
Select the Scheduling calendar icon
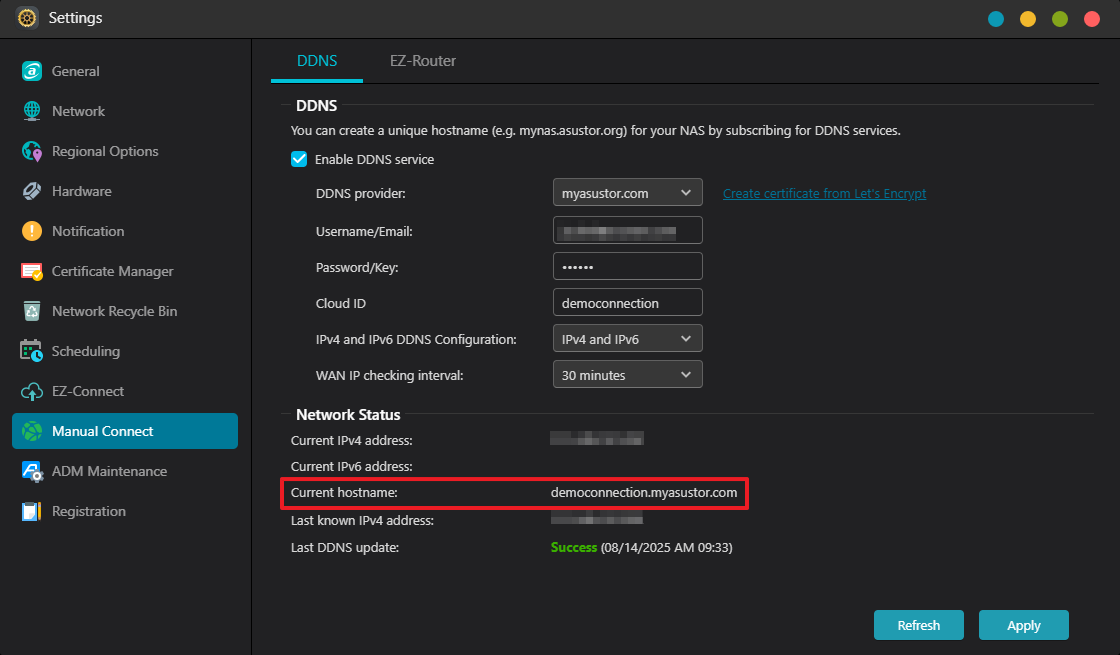32,351
